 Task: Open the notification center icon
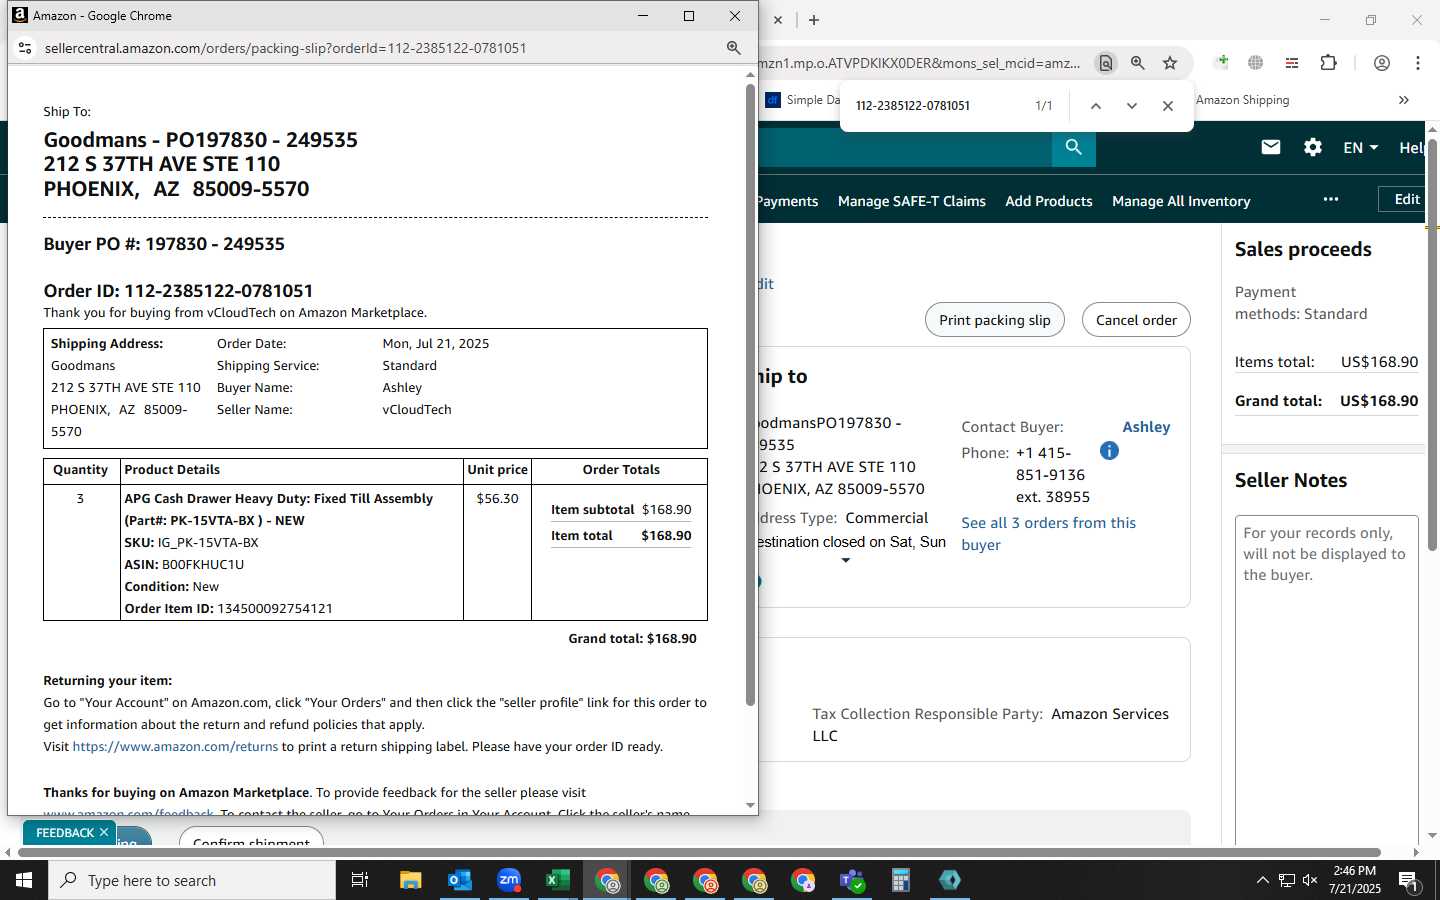click(x=1408, y=880)
